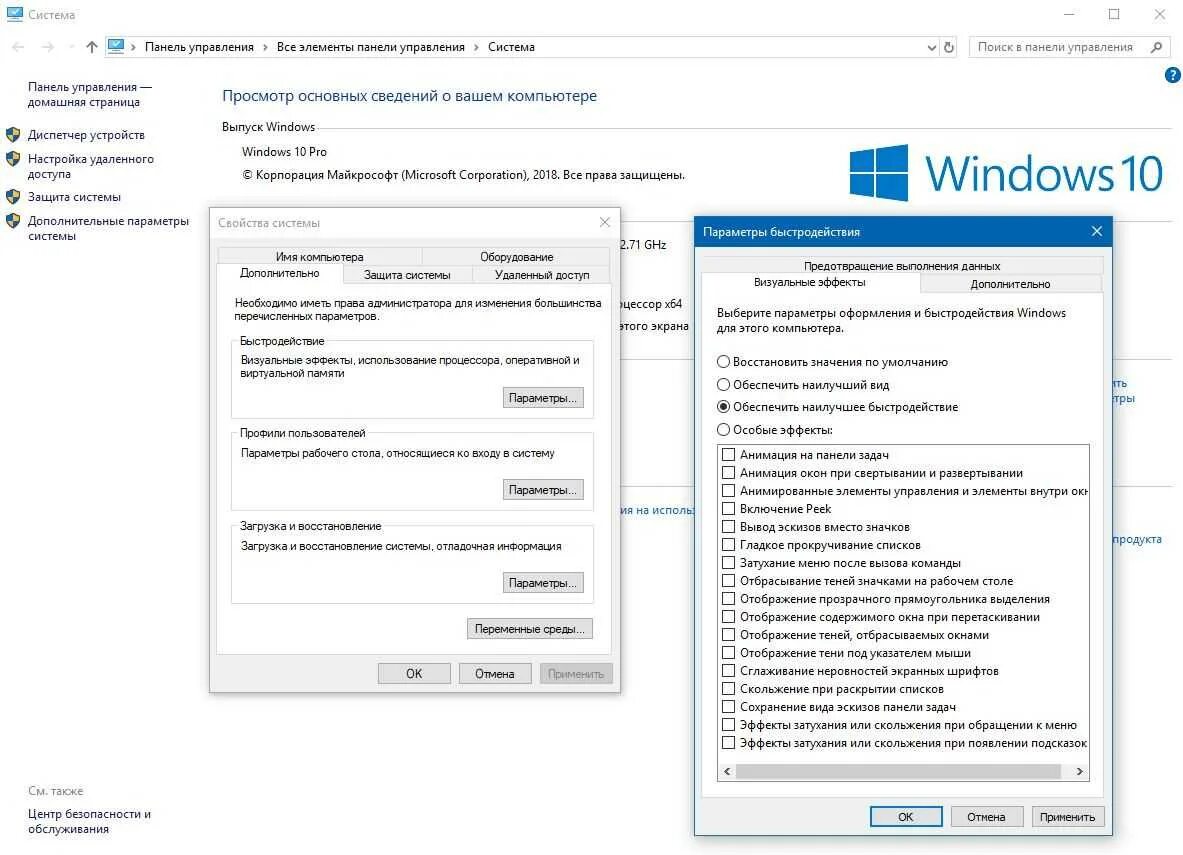Click Параметры under Профили пользователей
This screenshot has width=1183, height=855.
tap(543, 490)
